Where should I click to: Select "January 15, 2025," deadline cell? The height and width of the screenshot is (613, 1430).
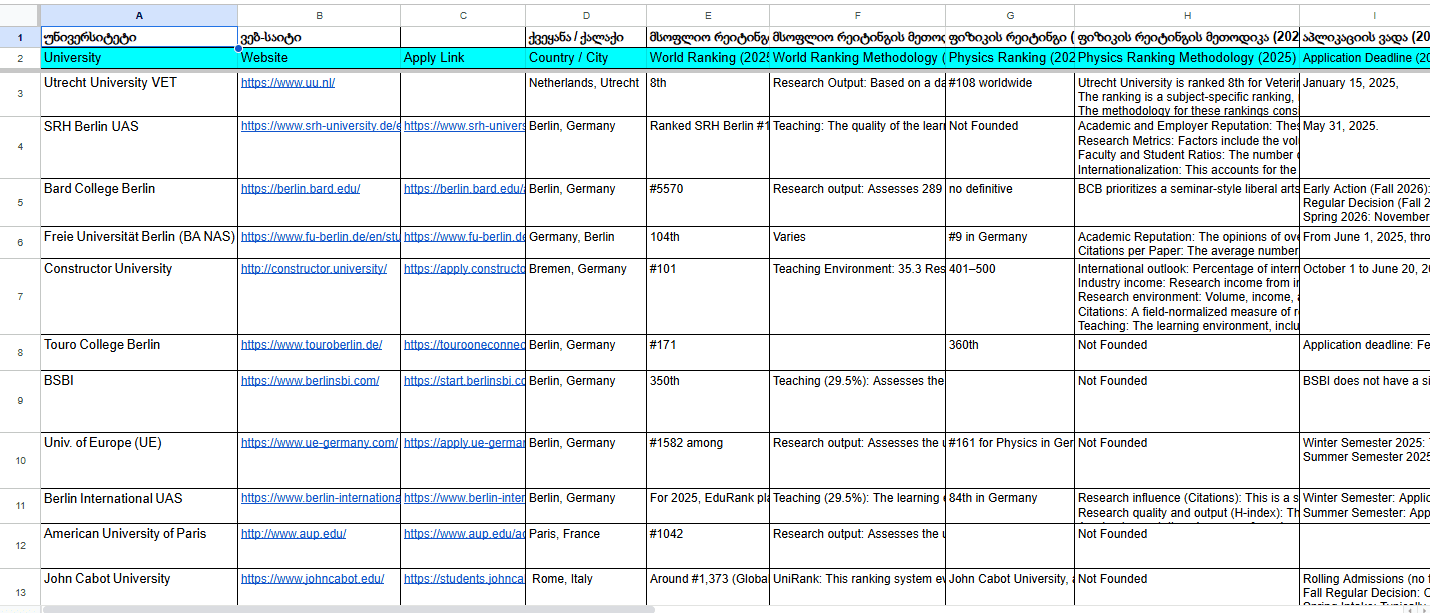(x=1365, y=93)
